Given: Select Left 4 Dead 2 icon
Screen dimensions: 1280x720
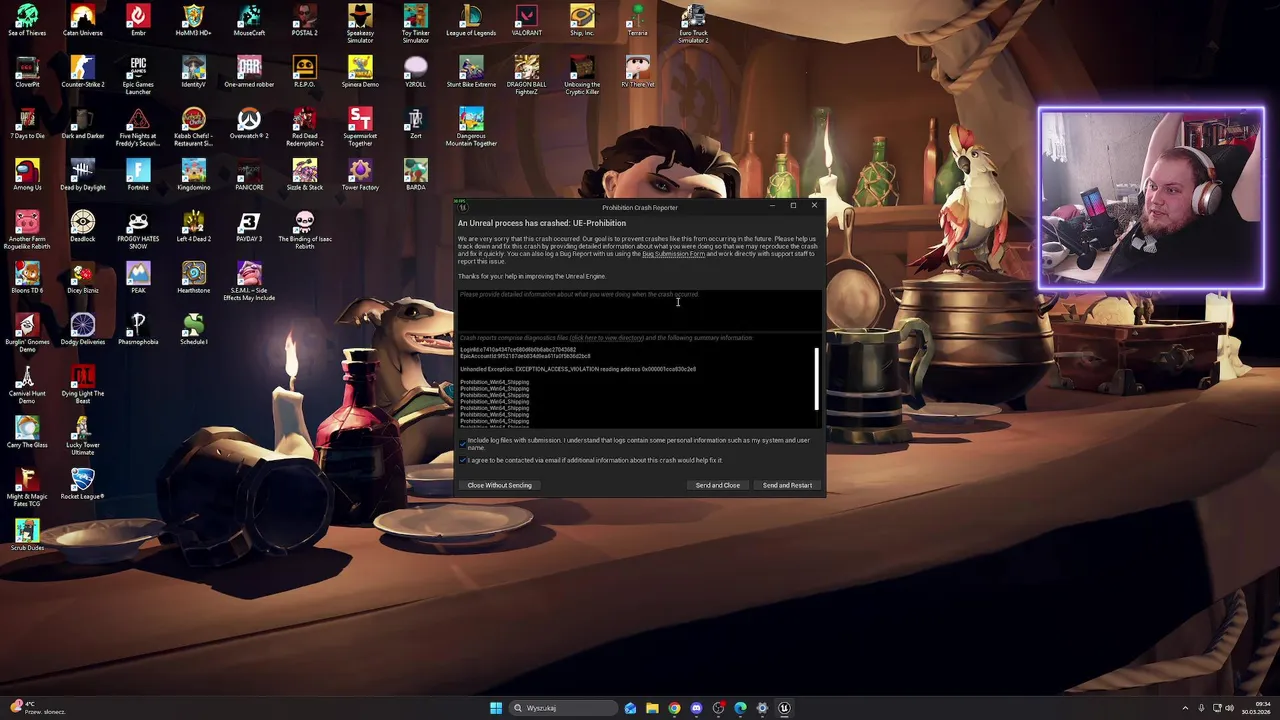Looking at the screenshot, I should (x=194, y=227).
